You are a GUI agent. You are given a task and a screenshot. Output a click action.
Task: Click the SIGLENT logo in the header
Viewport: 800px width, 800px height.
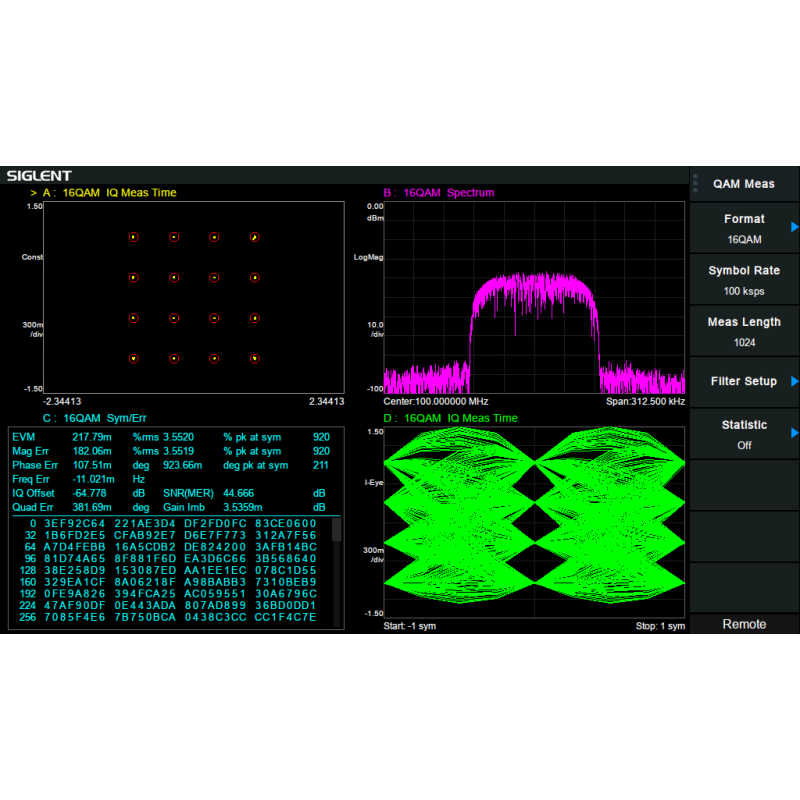39,175
